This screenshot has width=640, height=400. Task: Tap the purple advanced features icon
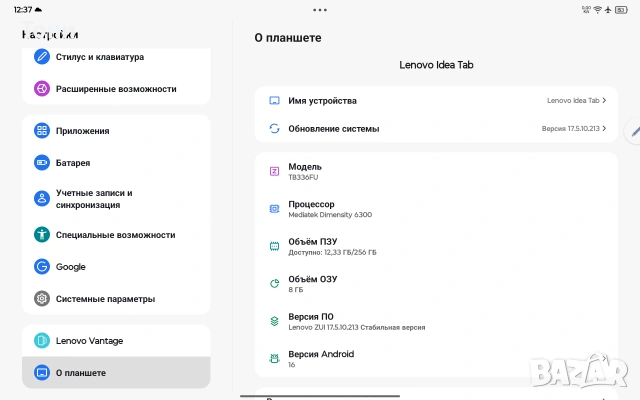[x=42, y=89]
